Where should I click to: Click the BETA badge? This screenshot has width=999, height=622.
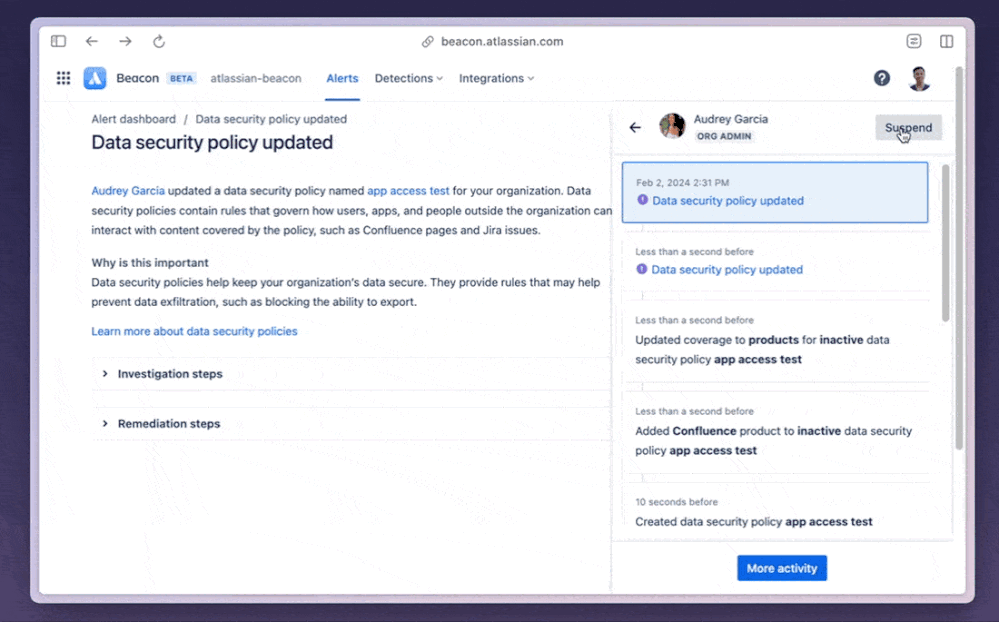[x=182, y=78]
